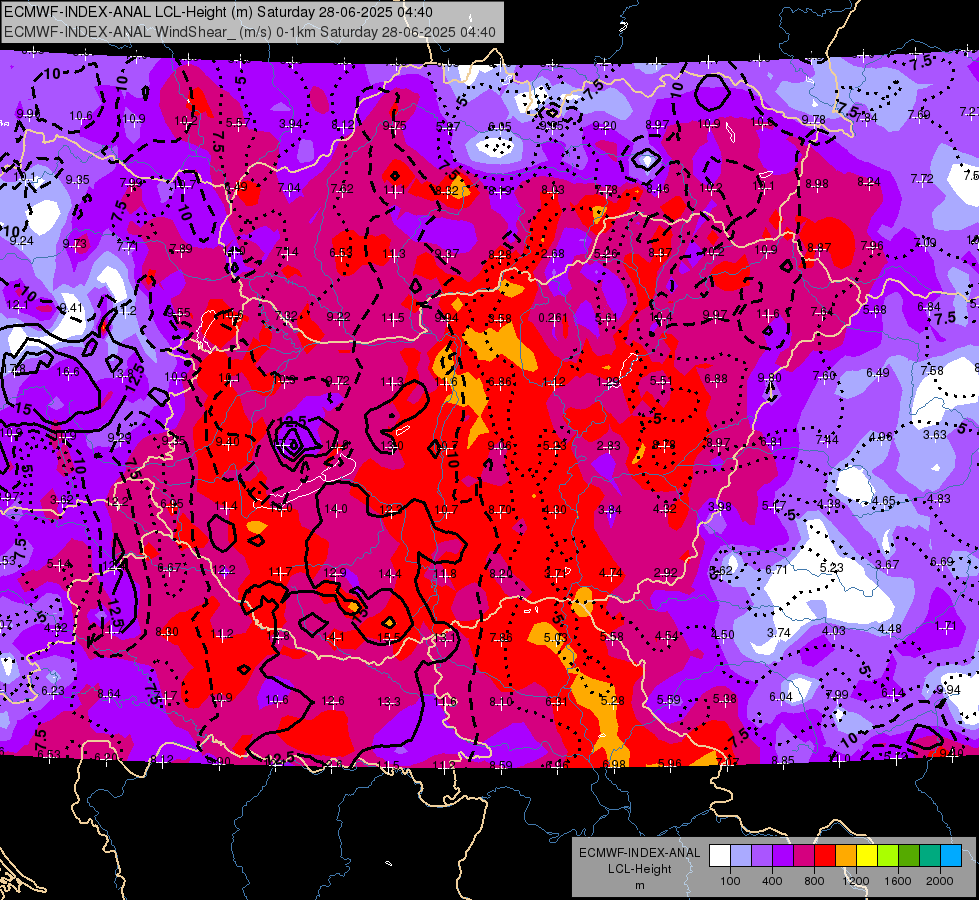Click the grid value 9.80
This screenshot has height=900, width=979.
tap(769, 378)
